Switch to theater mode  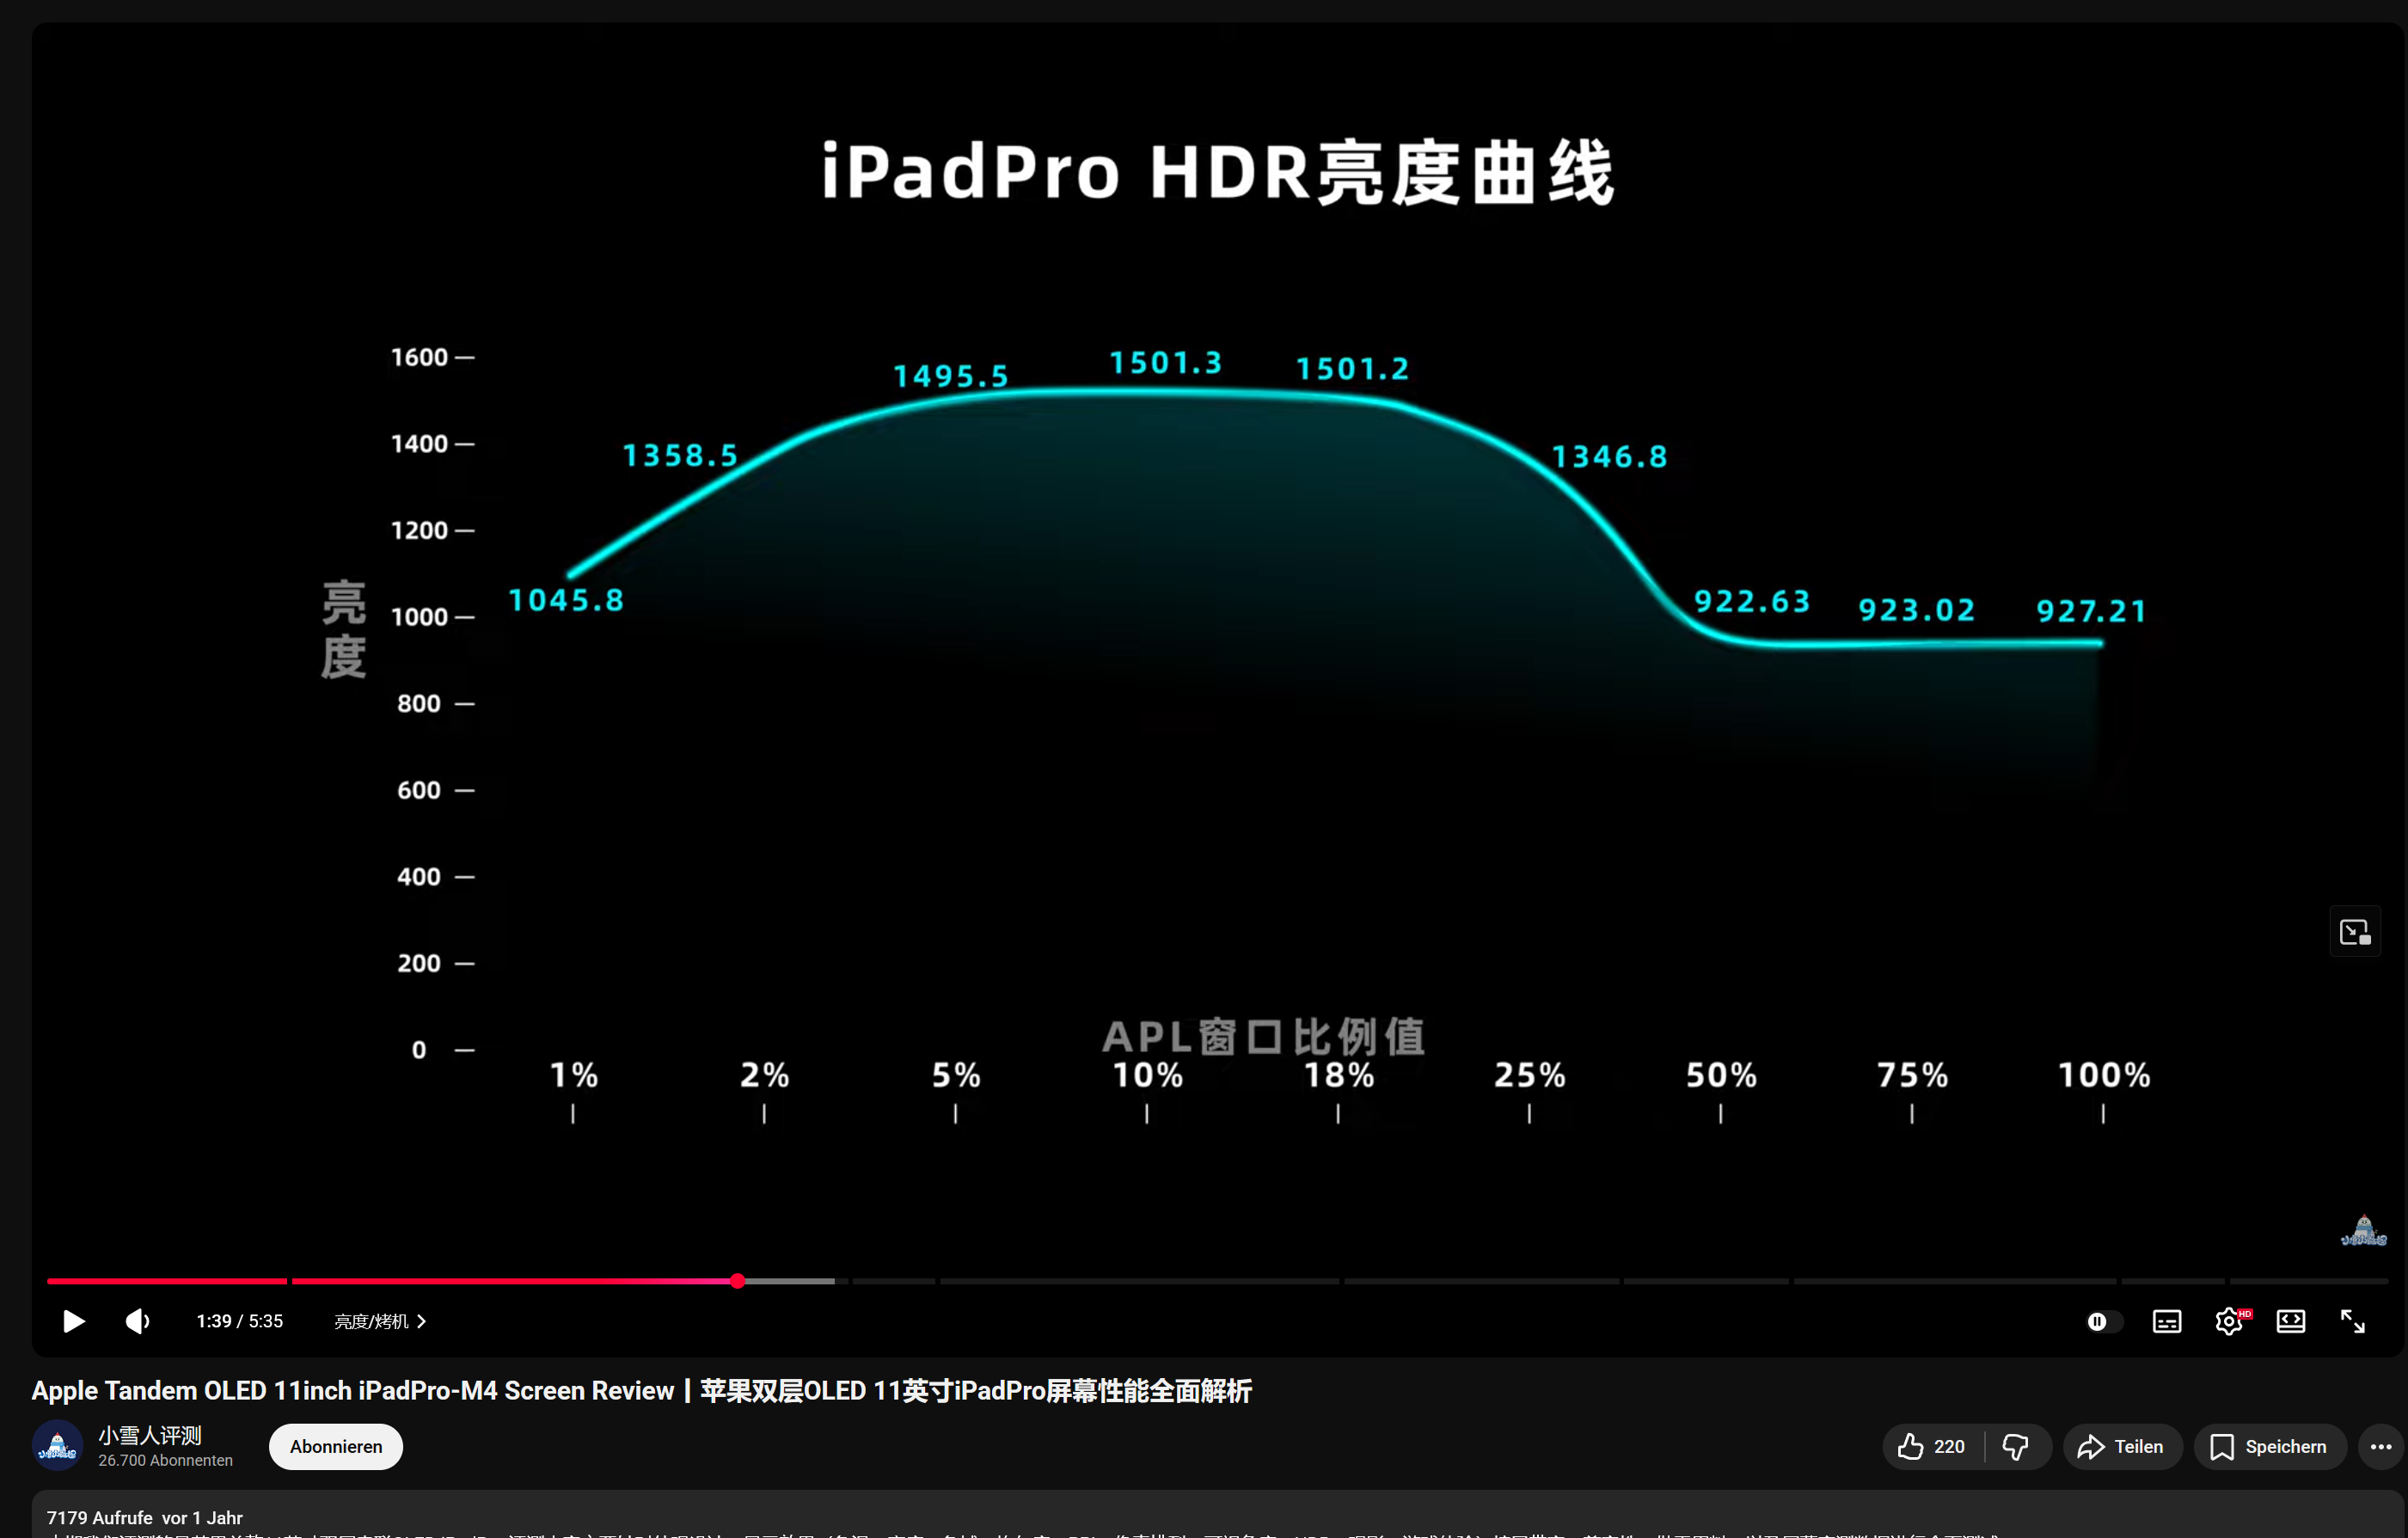2290,1321
